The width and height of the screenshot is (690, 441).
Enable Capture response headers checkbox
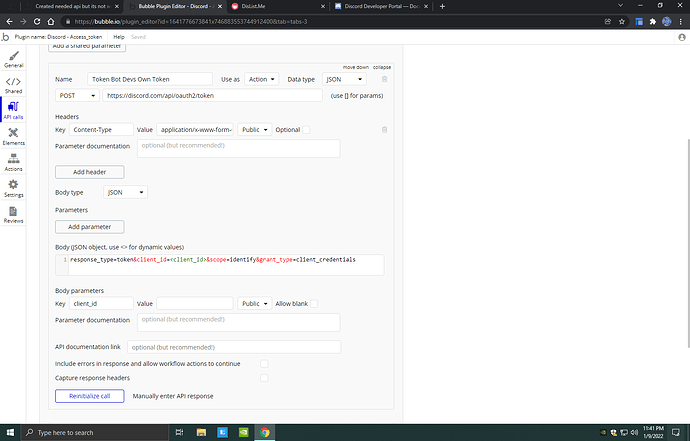click(x=264, y=378)
